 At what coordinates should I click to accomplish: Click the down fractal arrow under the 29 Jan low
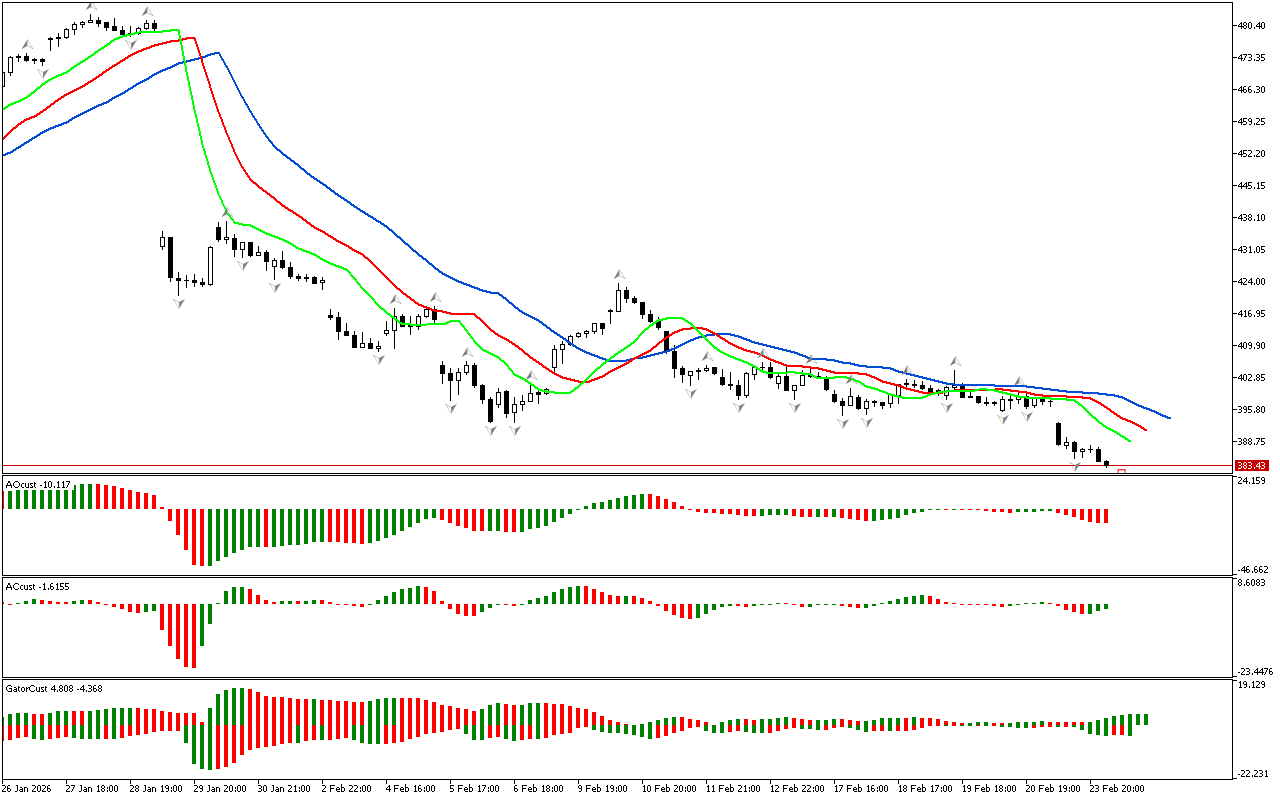179,302
